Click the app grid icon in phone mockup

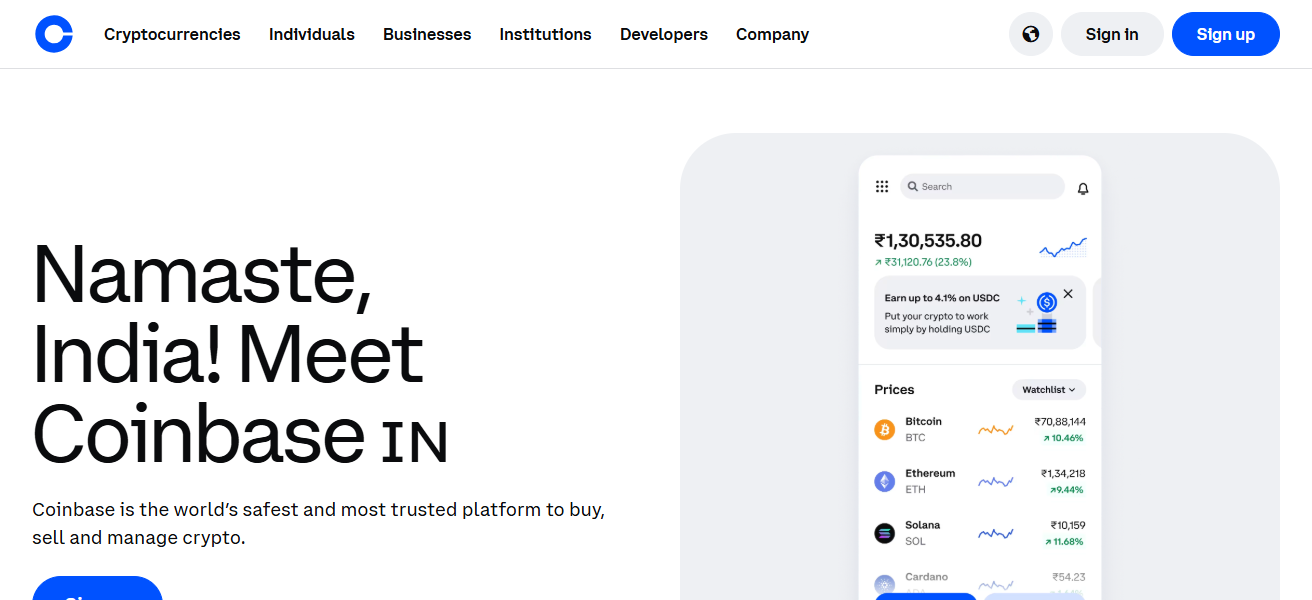(881, 186)
